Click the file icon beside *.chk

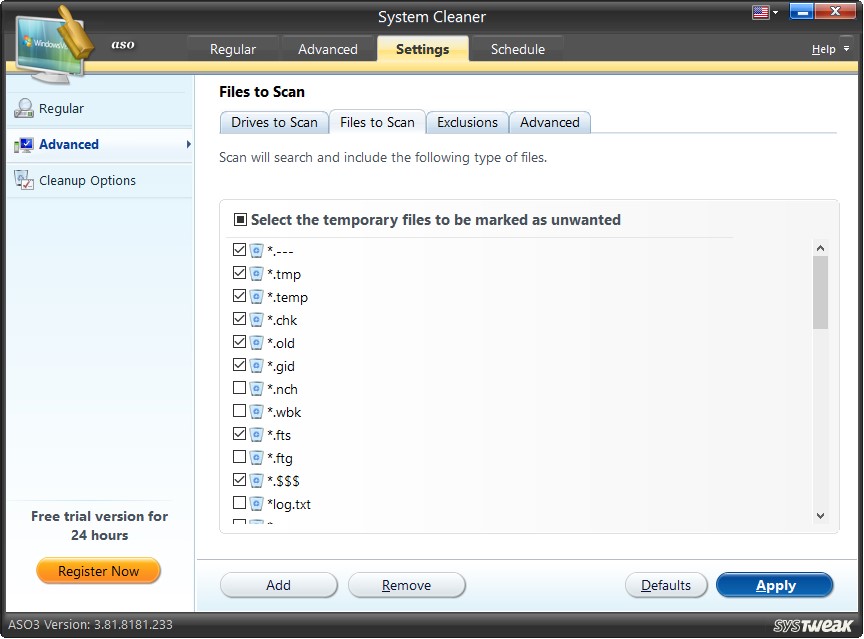(x=256, y=319)
